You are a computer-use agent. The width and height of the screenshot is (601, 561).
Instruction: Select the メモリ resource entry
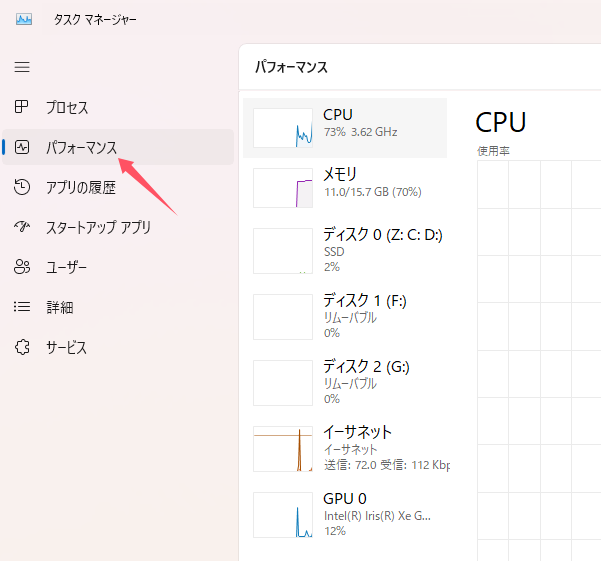point(345,188)
